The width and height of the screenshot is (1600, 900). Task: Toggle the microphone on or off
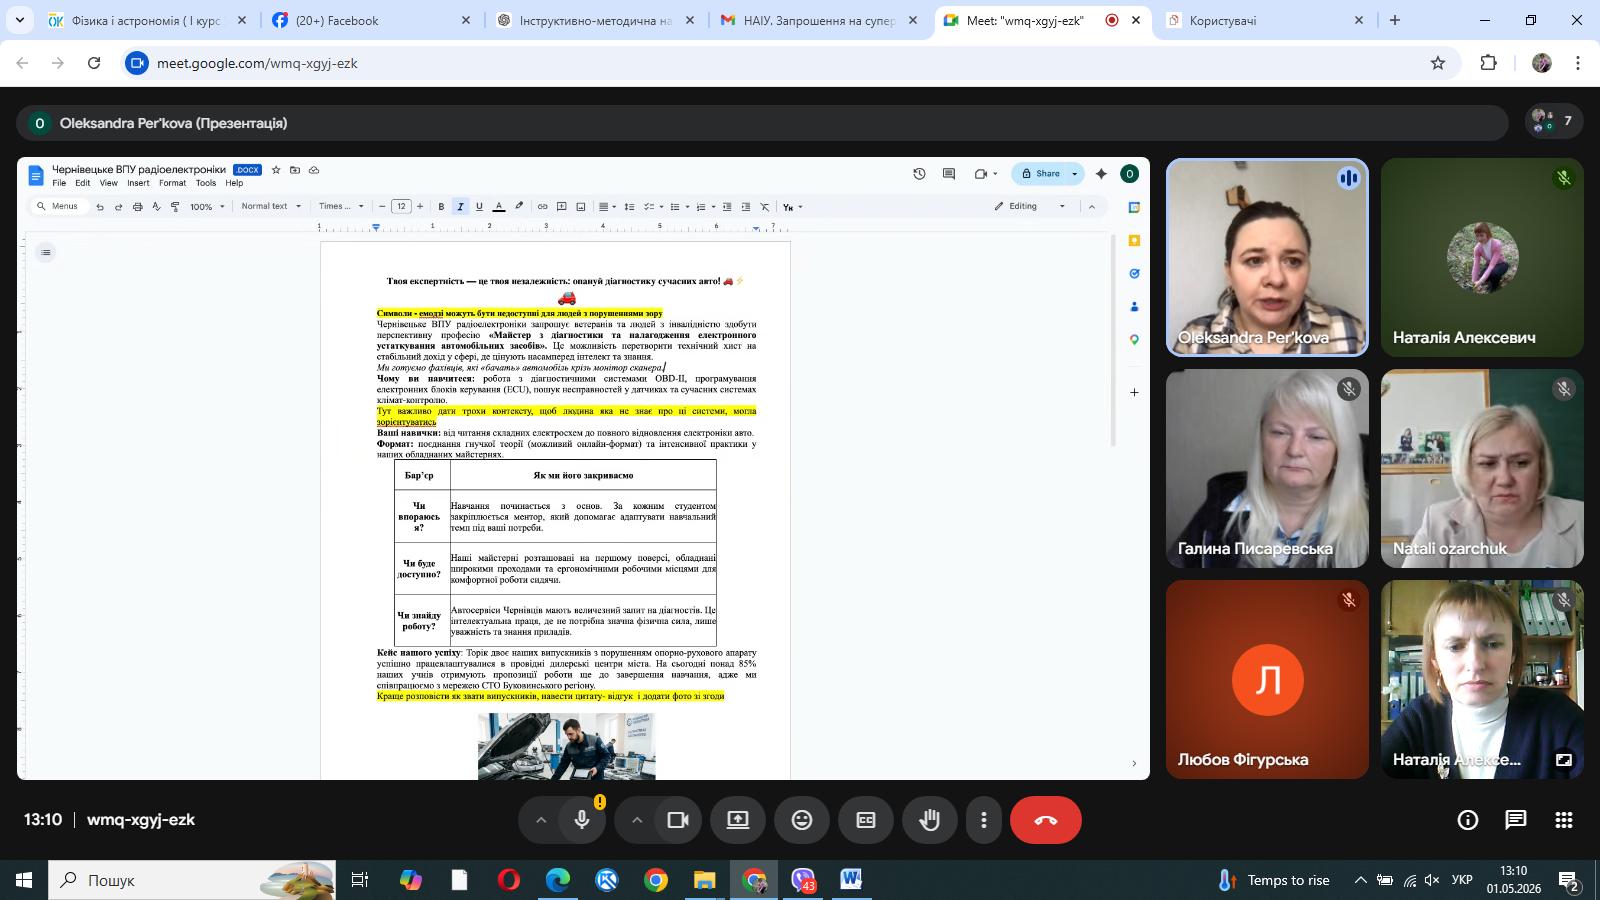[x=582, y=820]
